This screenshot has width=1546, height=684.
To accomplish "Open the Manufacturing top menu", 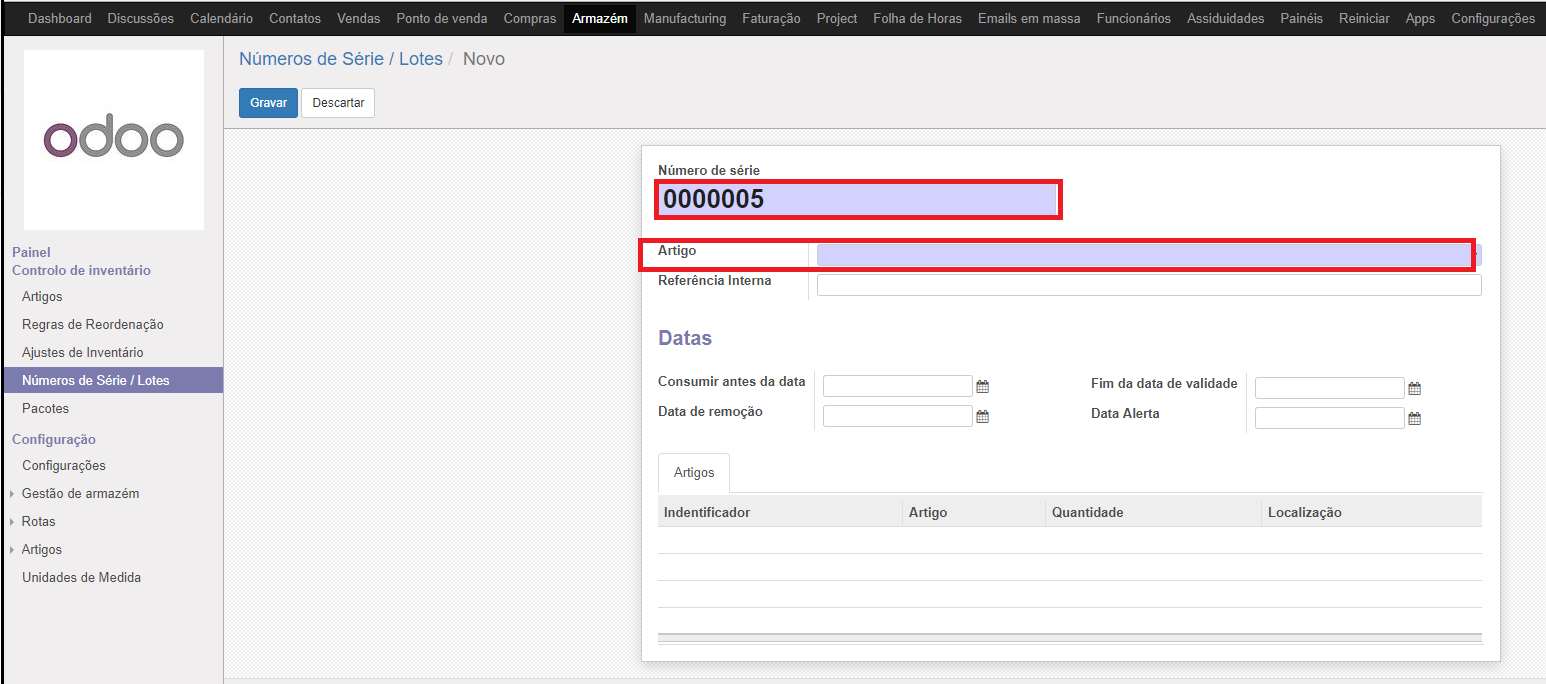I will [x=685, y=18].
